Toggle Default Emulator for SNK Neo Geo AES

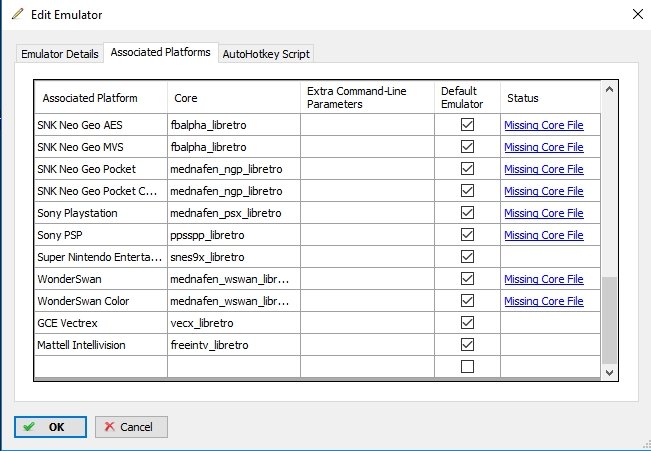click(467, 125)
